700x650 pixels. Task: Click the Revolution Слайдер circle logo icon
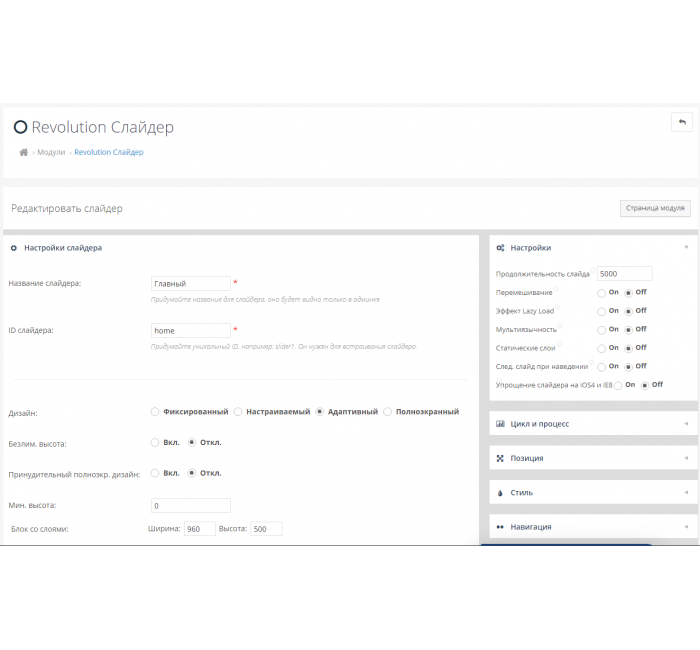click(x=20, y=127)
